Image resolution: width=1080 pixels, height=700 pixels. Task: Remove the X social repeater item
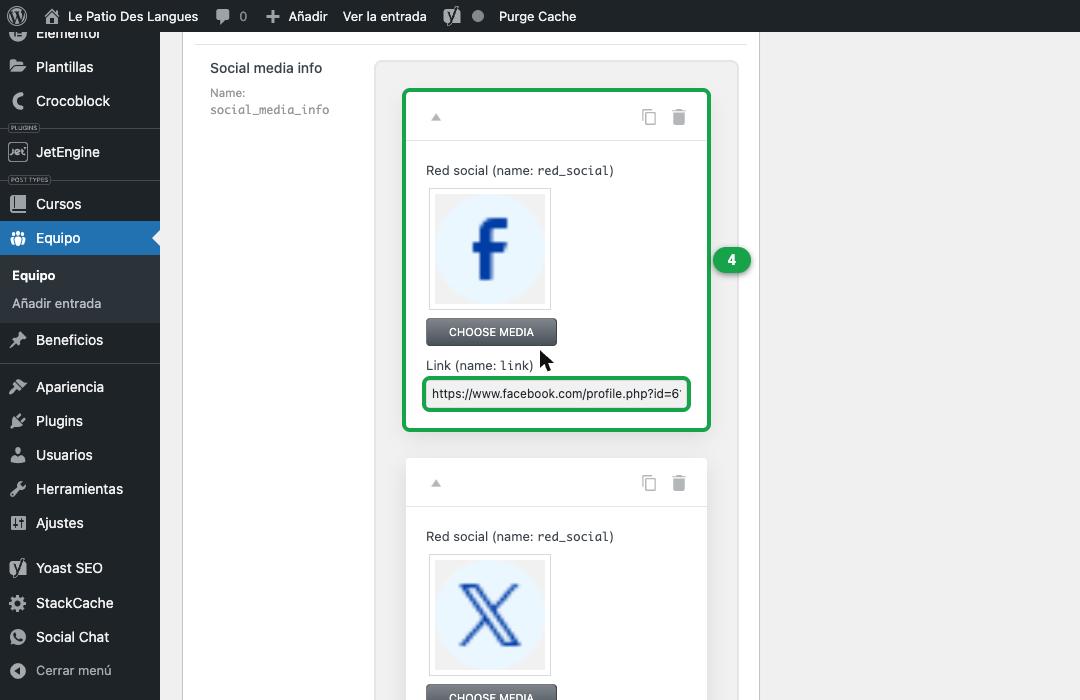click(x=678, y=483)
